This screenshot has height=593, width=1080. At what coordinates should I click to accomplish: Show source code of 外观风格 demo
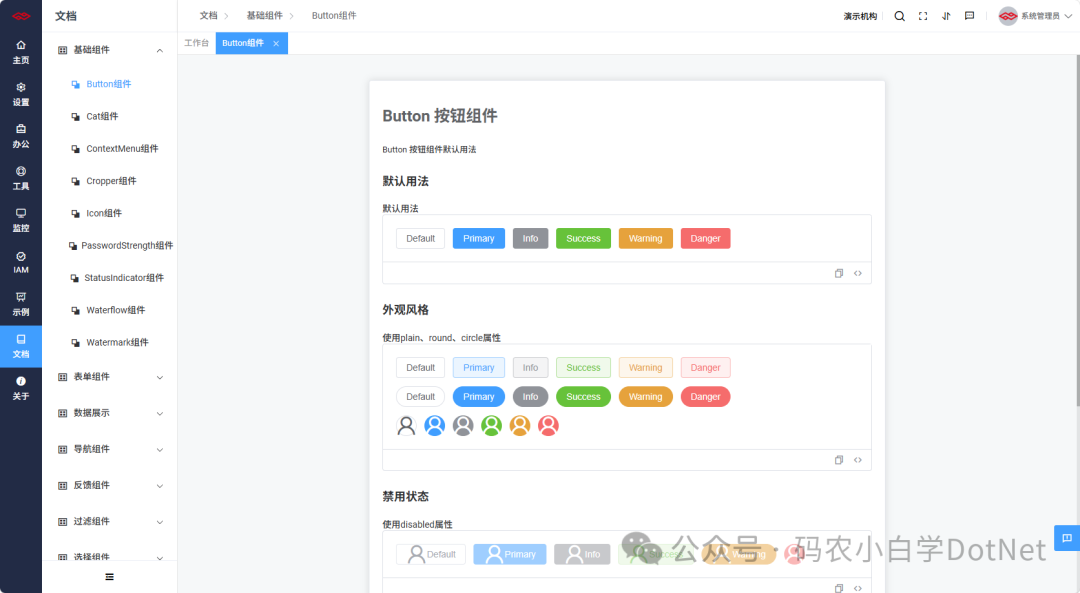pos(858,460)
